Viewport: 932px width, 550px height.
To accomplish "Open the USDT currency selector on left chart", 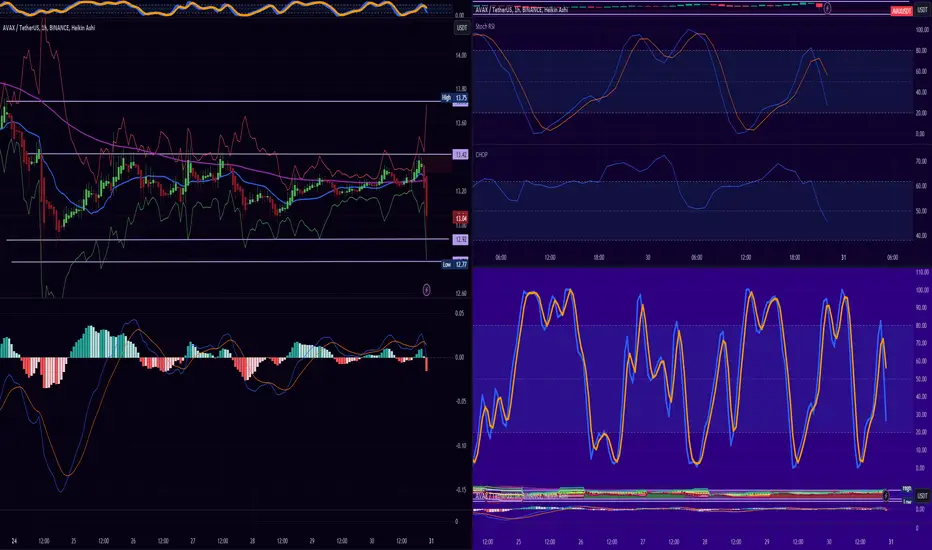I will [x=461, y=27].
